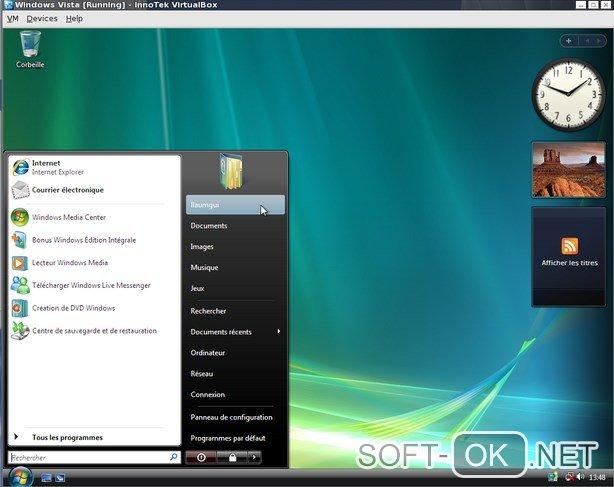The image size is (614, 487).
Task: Click the taskbar clock showing 13:48
Action: 597,477
